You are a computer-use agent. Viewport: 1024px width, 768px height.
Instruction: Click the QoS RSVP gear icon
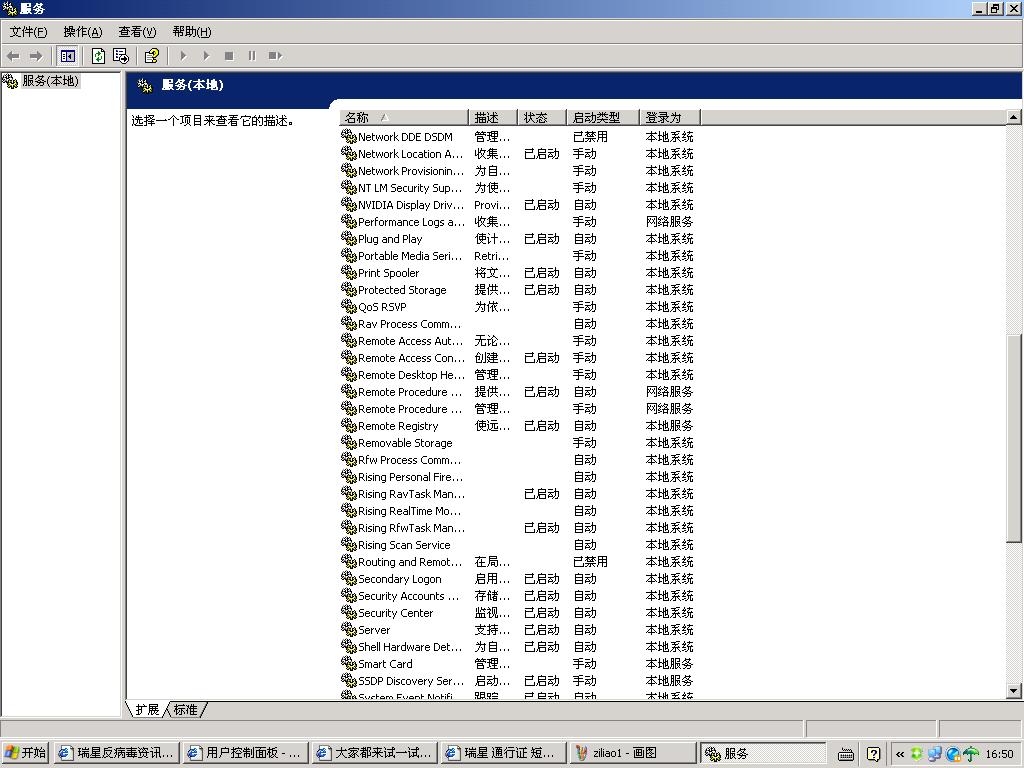[x=349, y=306]
